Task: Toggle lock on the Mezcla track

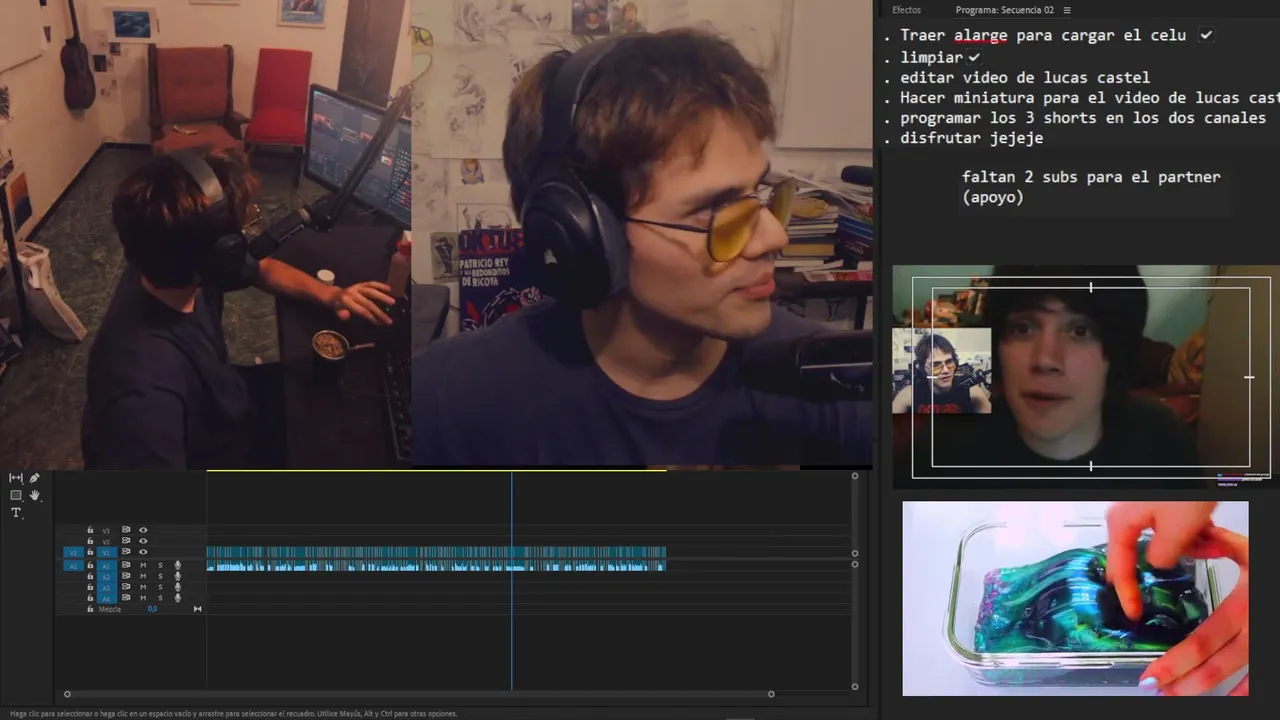Action: (90, 609)
